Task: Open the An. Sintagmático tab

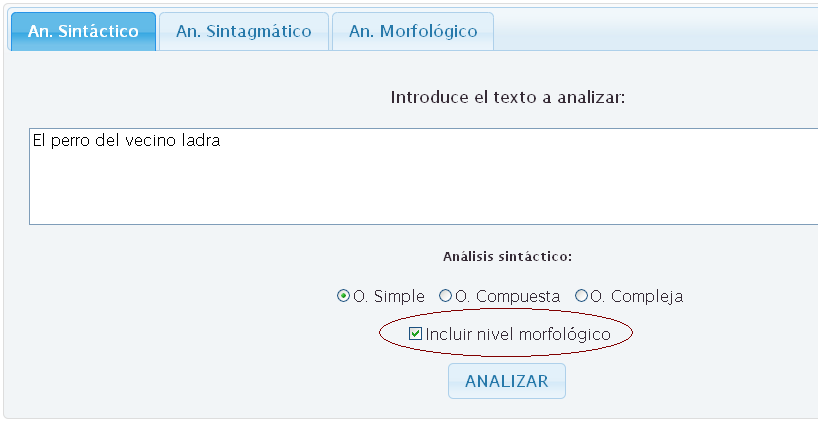Action: tap(244, 32)
